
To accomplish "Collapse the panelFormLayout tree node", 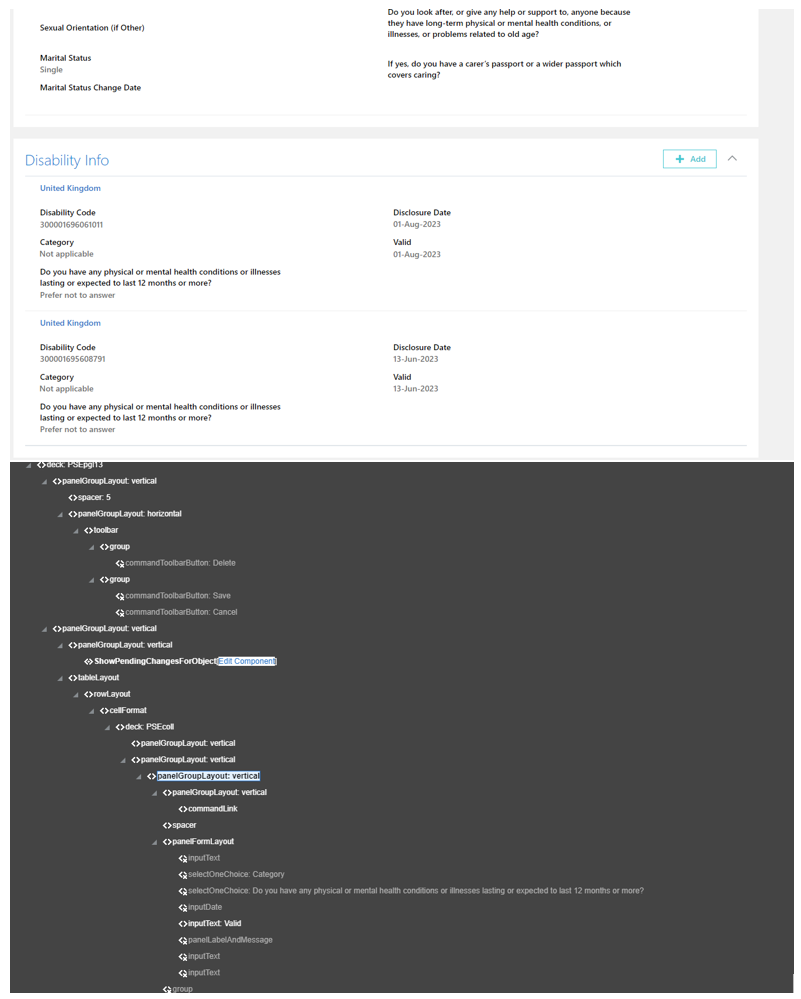I will pyautogui.click(x=155, y=842).
